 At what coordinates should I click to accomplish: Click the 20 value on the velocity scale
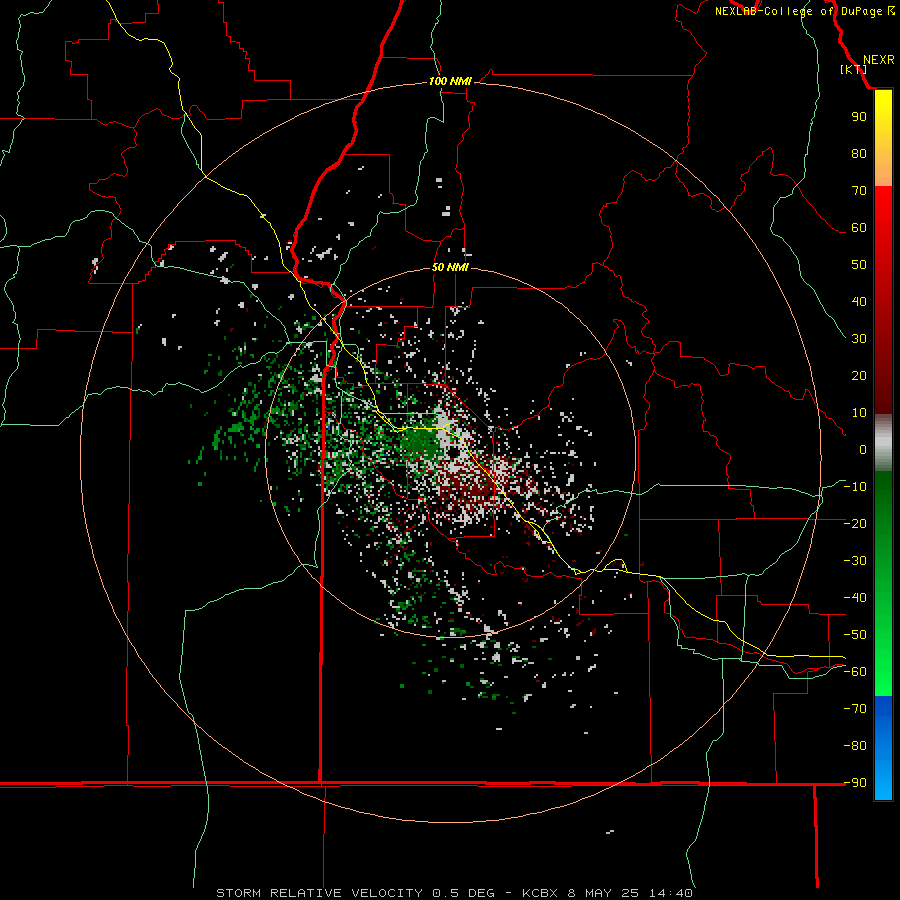(859, 376)
